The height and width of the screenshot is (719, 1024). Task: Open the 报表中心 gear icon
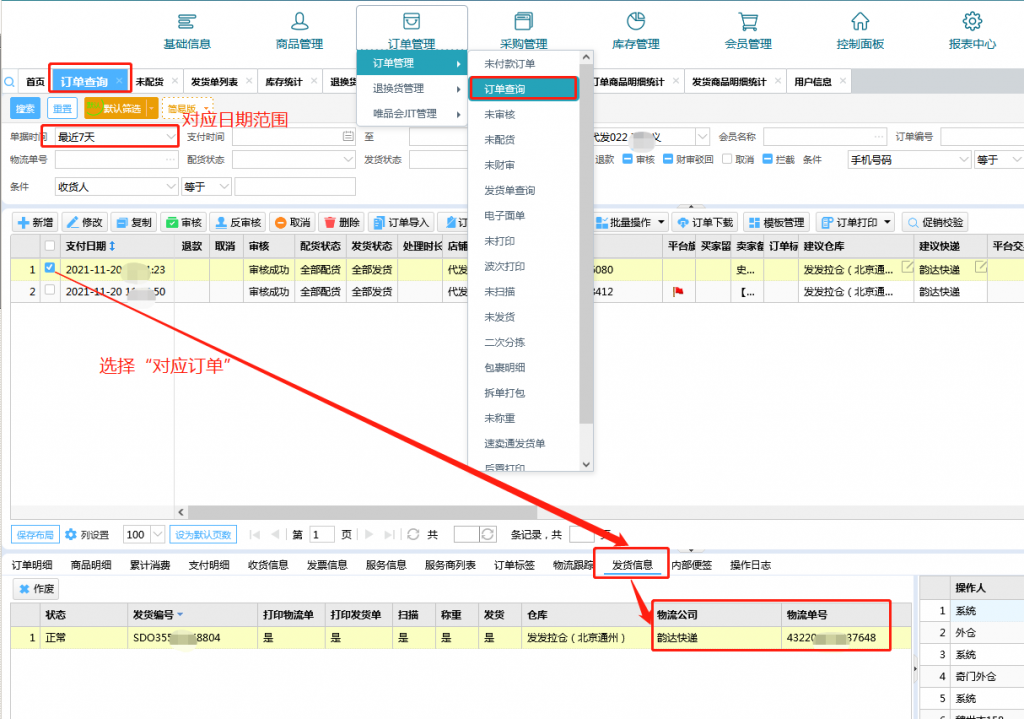972,22
